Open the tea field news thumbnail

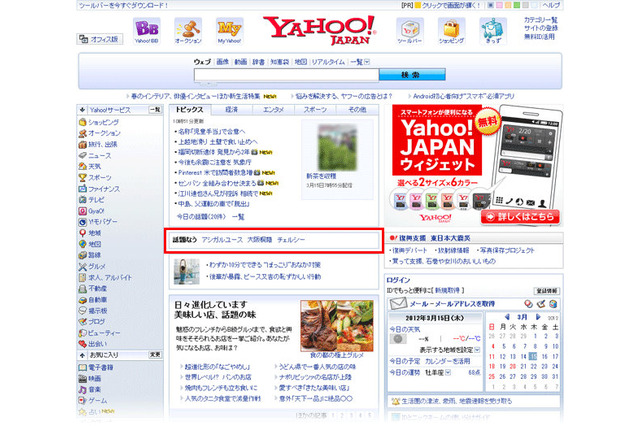[x=337, y=147]
